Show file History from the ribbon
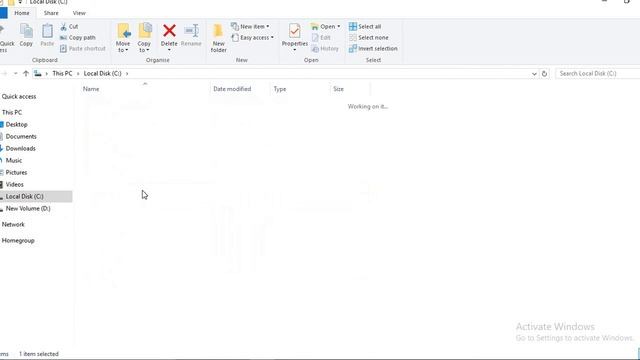Viewport: 640px width, 360px height. point(325,49)
